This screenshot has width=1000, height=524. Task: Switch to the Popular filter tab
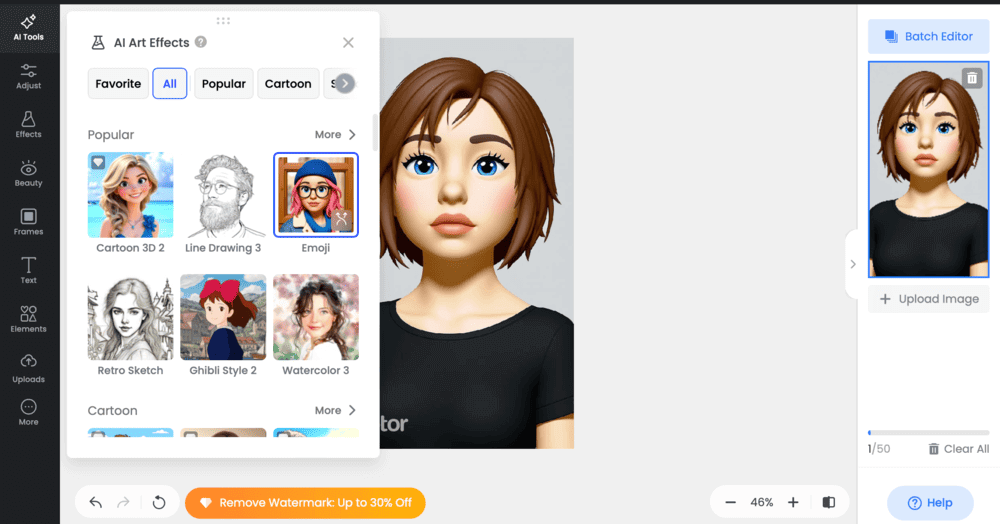click(223, 84)
